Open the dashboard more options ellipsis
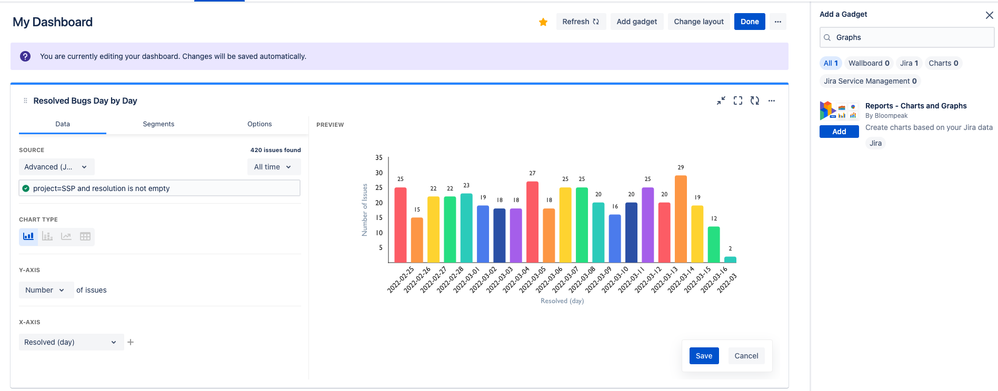Viewport: 998px width, 391px height. pos(778,22)
